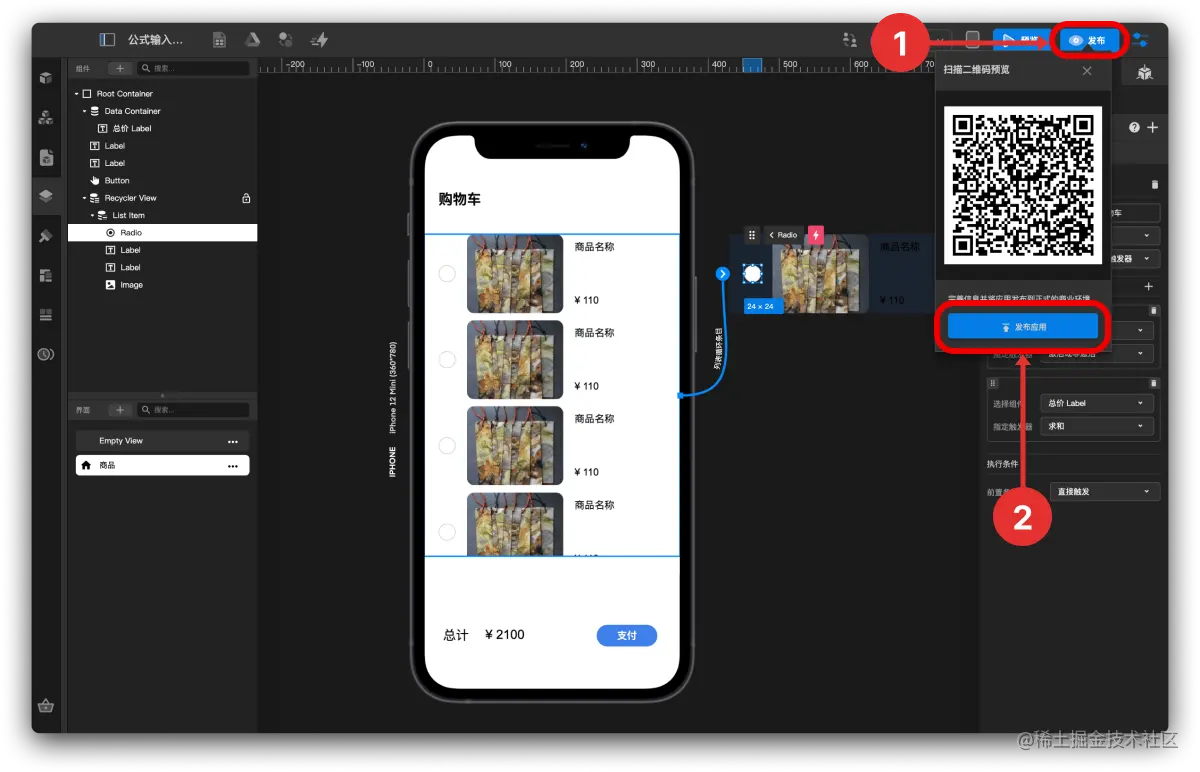Open the lightning actions icon in toolbar

tap(319, 40)
